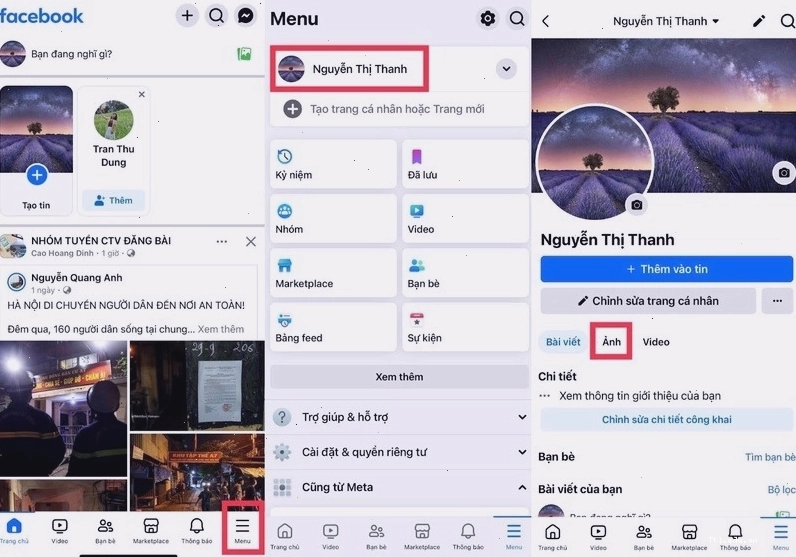Screen dimensions: 796x557
Task: Open Nguyễn Quang Anh profile name in post
Action: pos(77,278)
